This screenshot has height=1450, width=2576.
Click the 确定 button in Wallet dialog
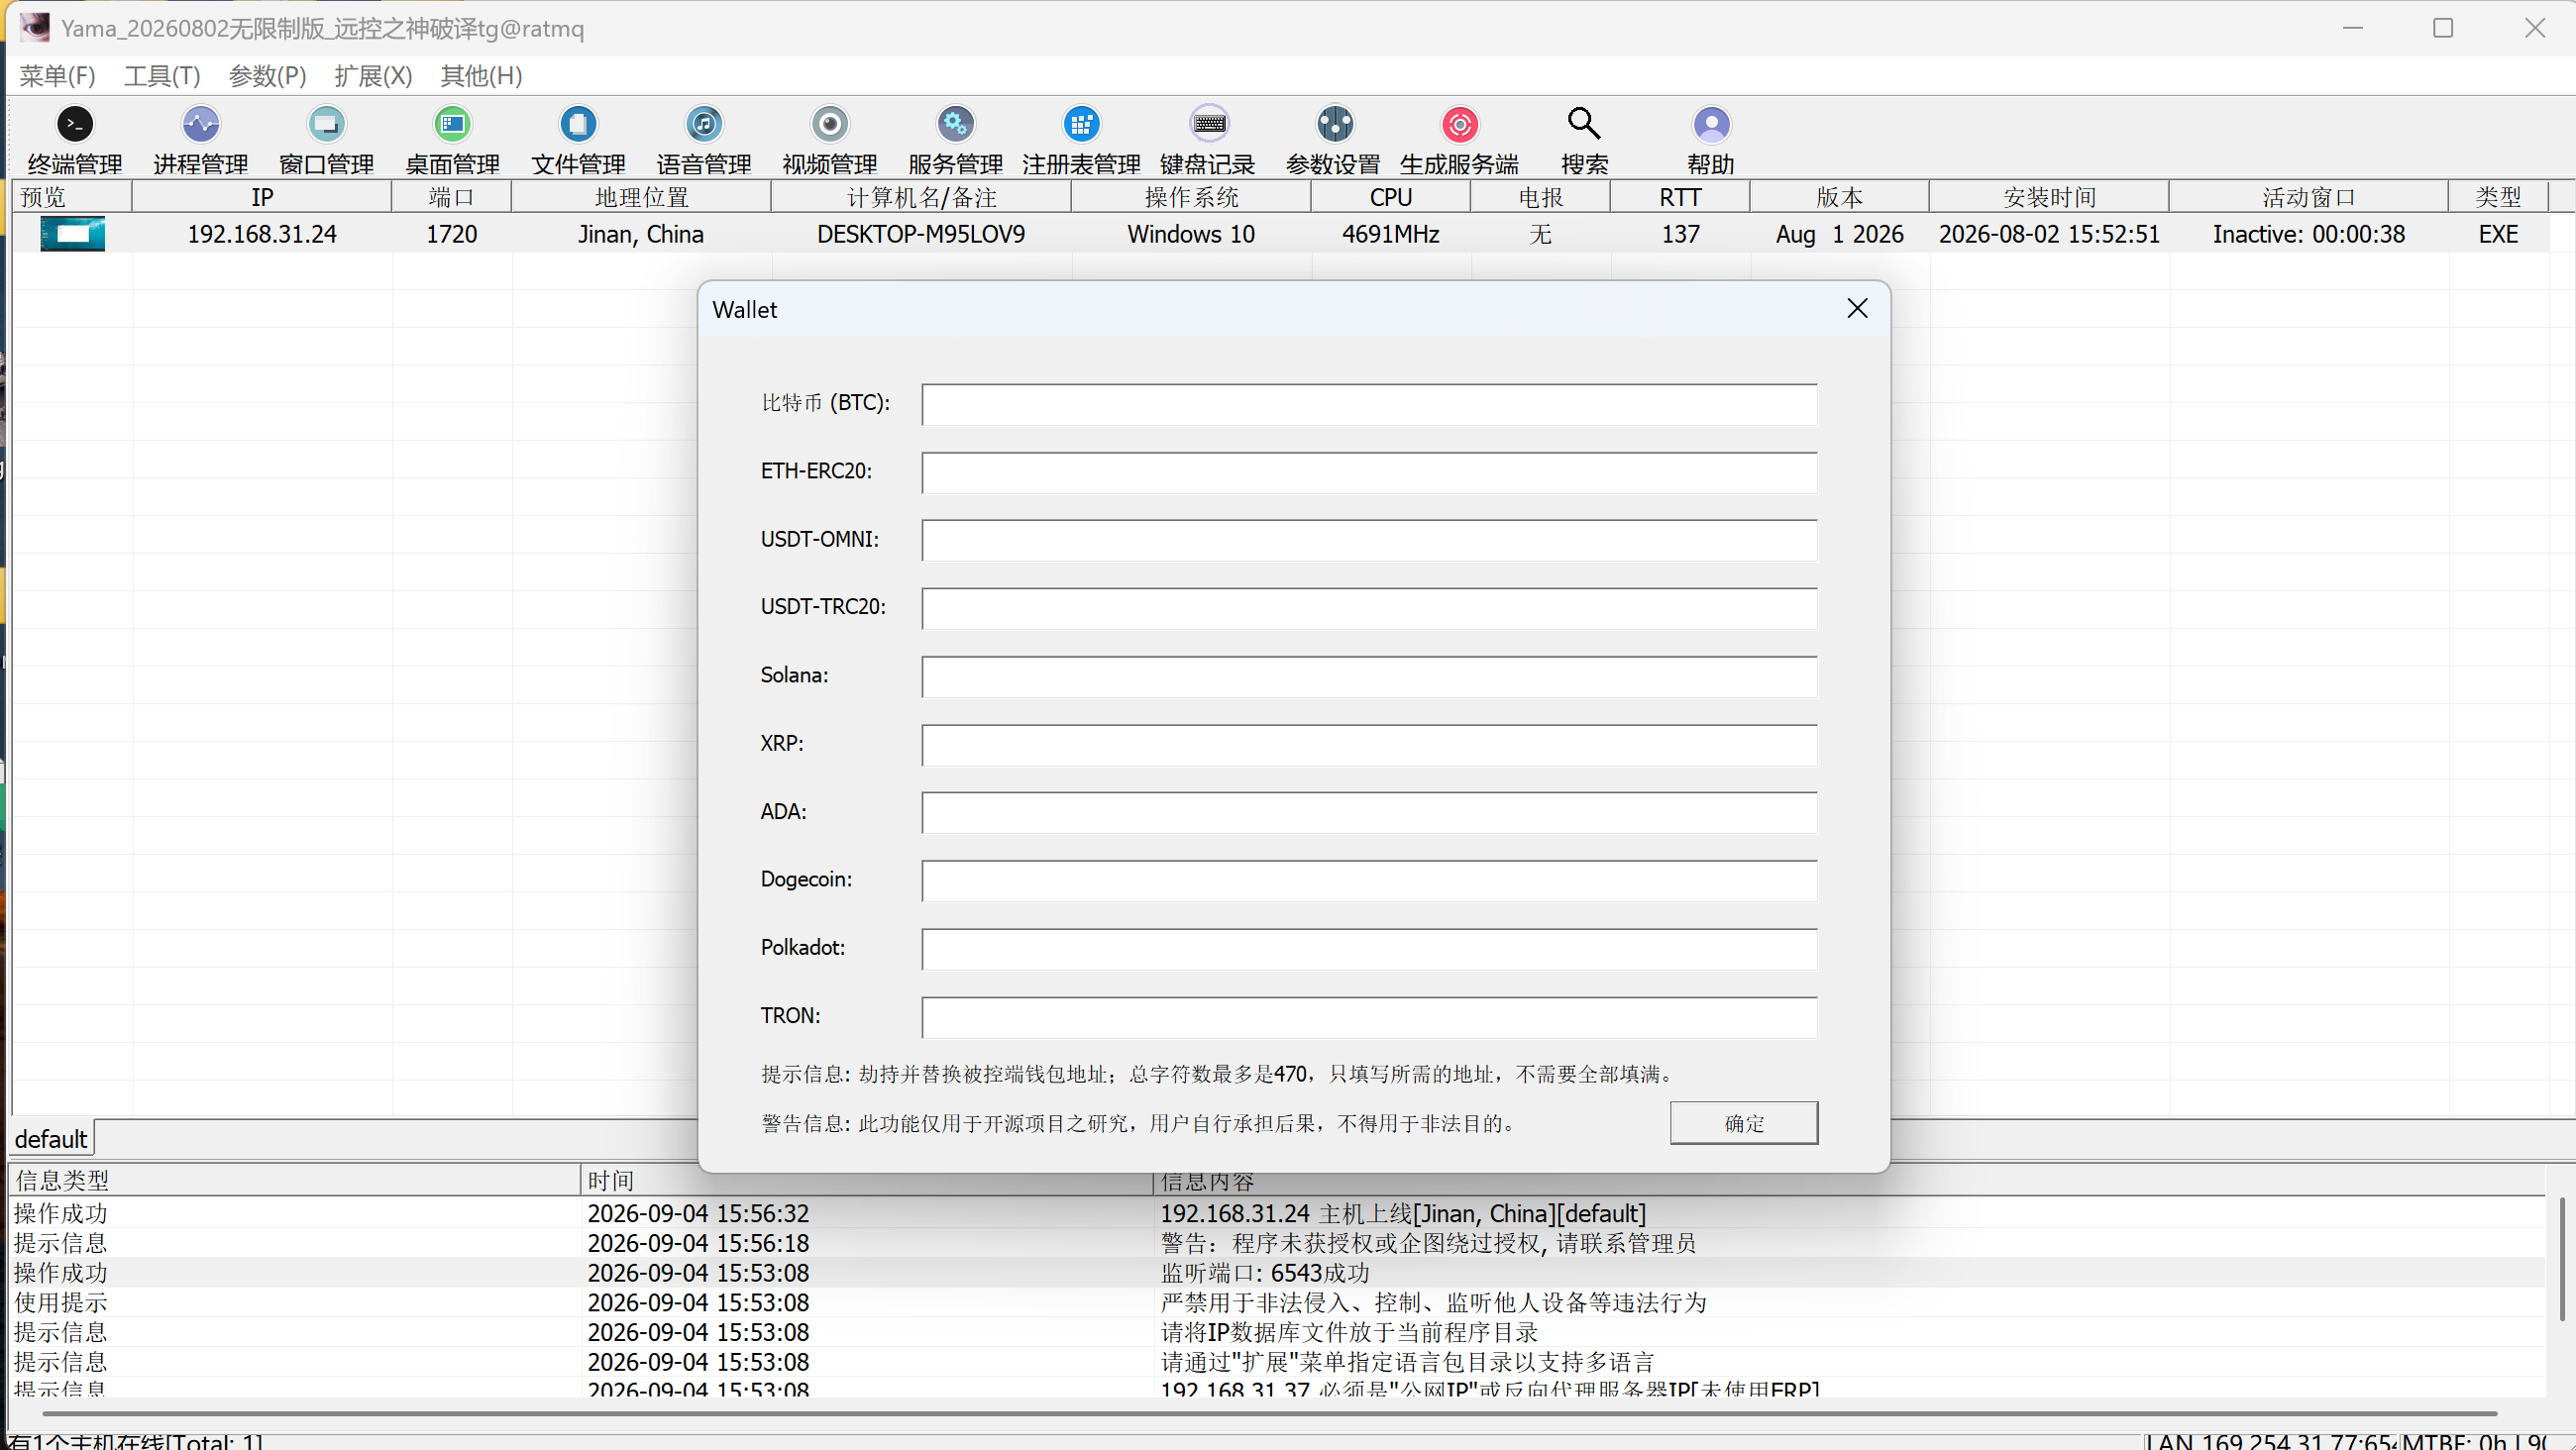pos(1744,1123)
